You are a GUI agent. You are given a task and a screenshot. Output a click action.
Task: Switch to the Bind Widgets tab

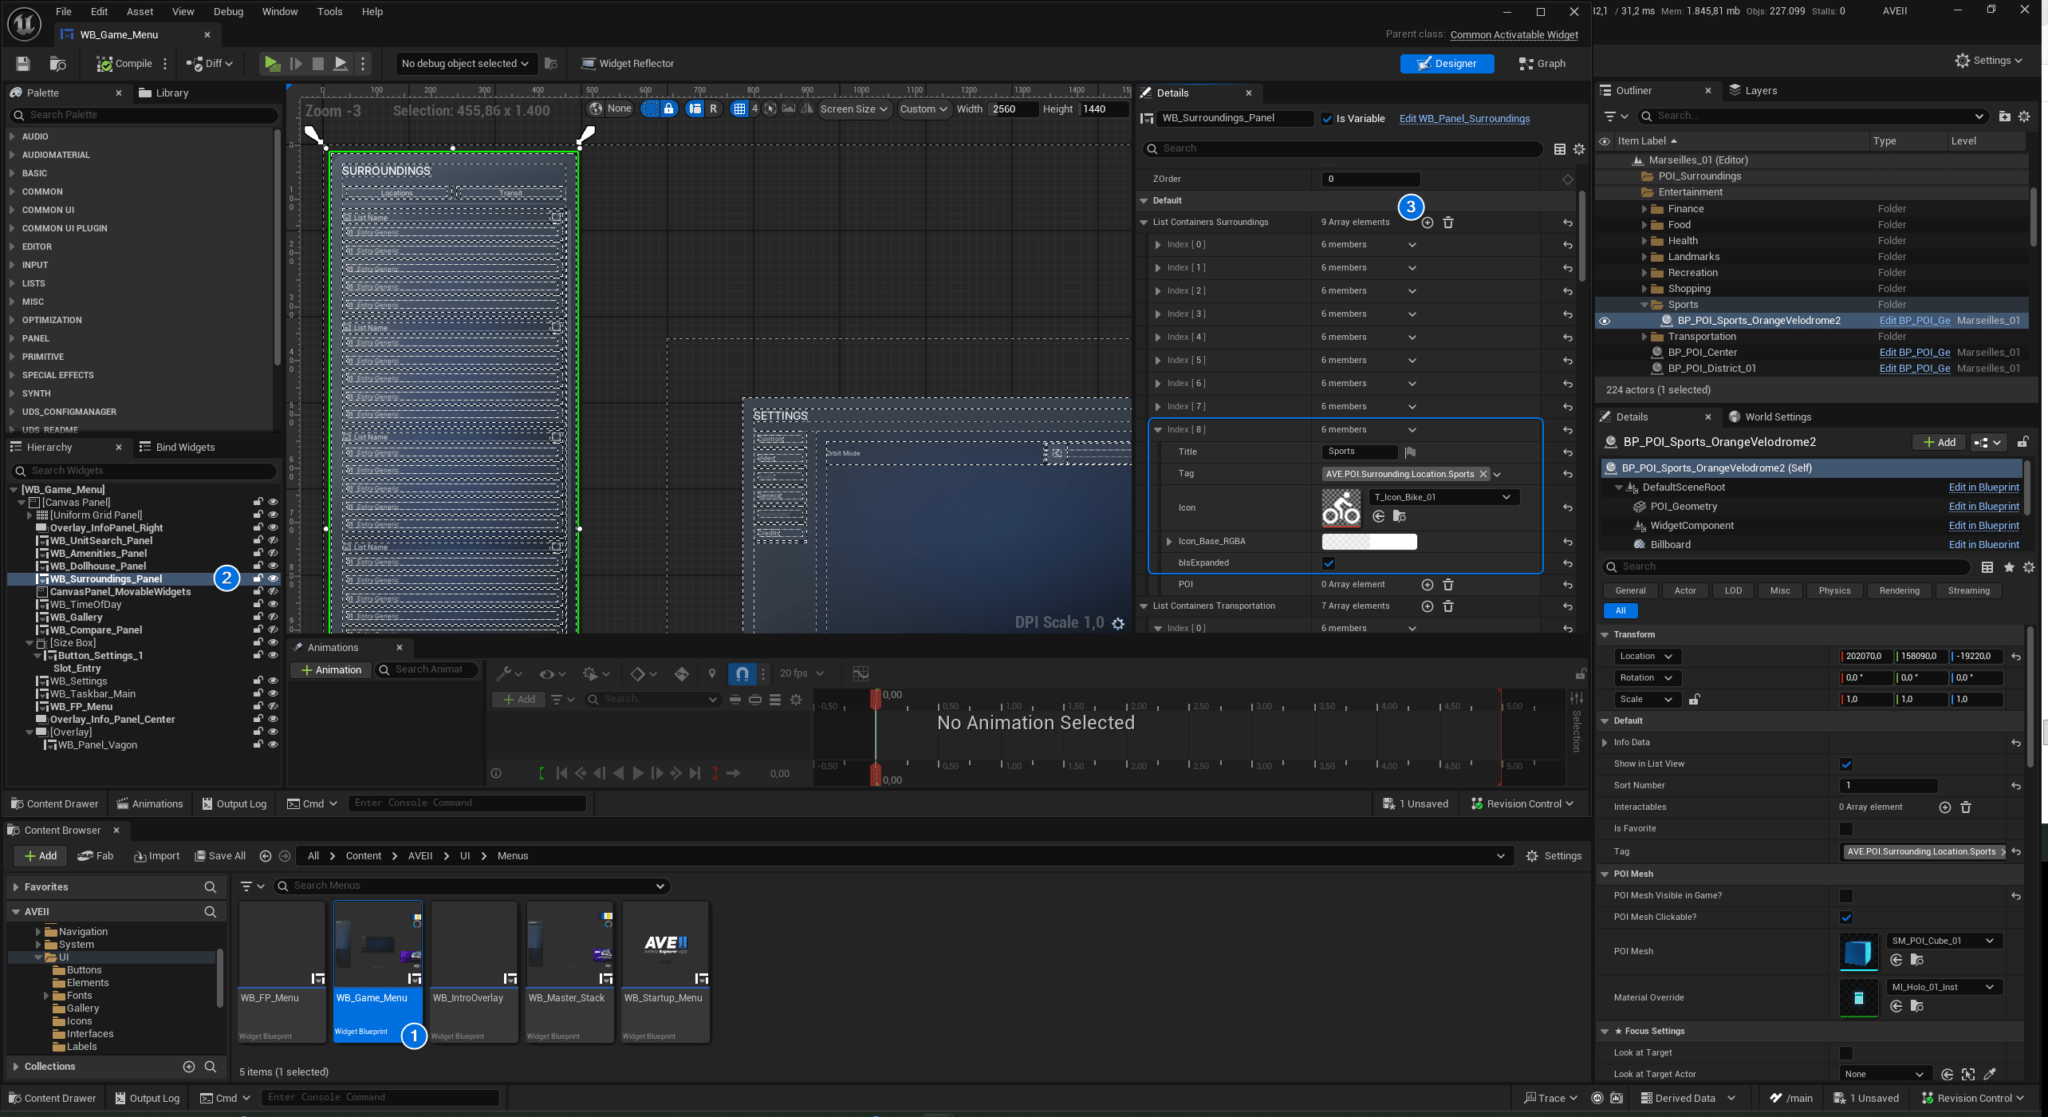tap(177, 447)
